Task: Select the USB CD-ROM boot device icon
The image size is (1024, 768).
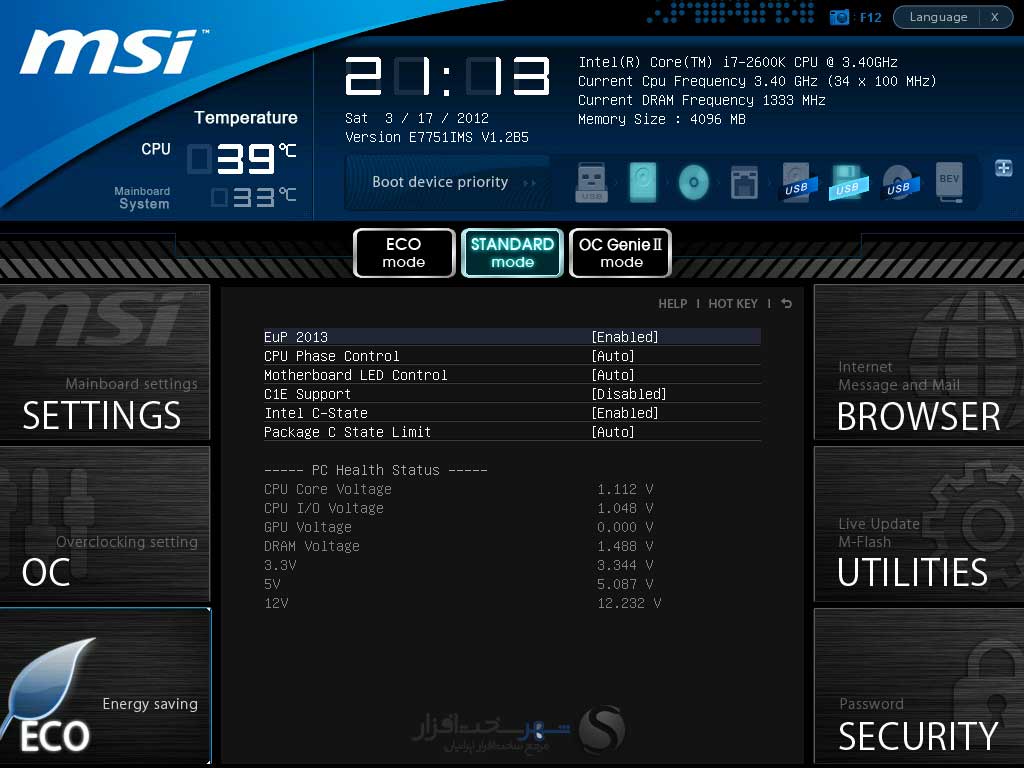Action: tap(900, 182)
